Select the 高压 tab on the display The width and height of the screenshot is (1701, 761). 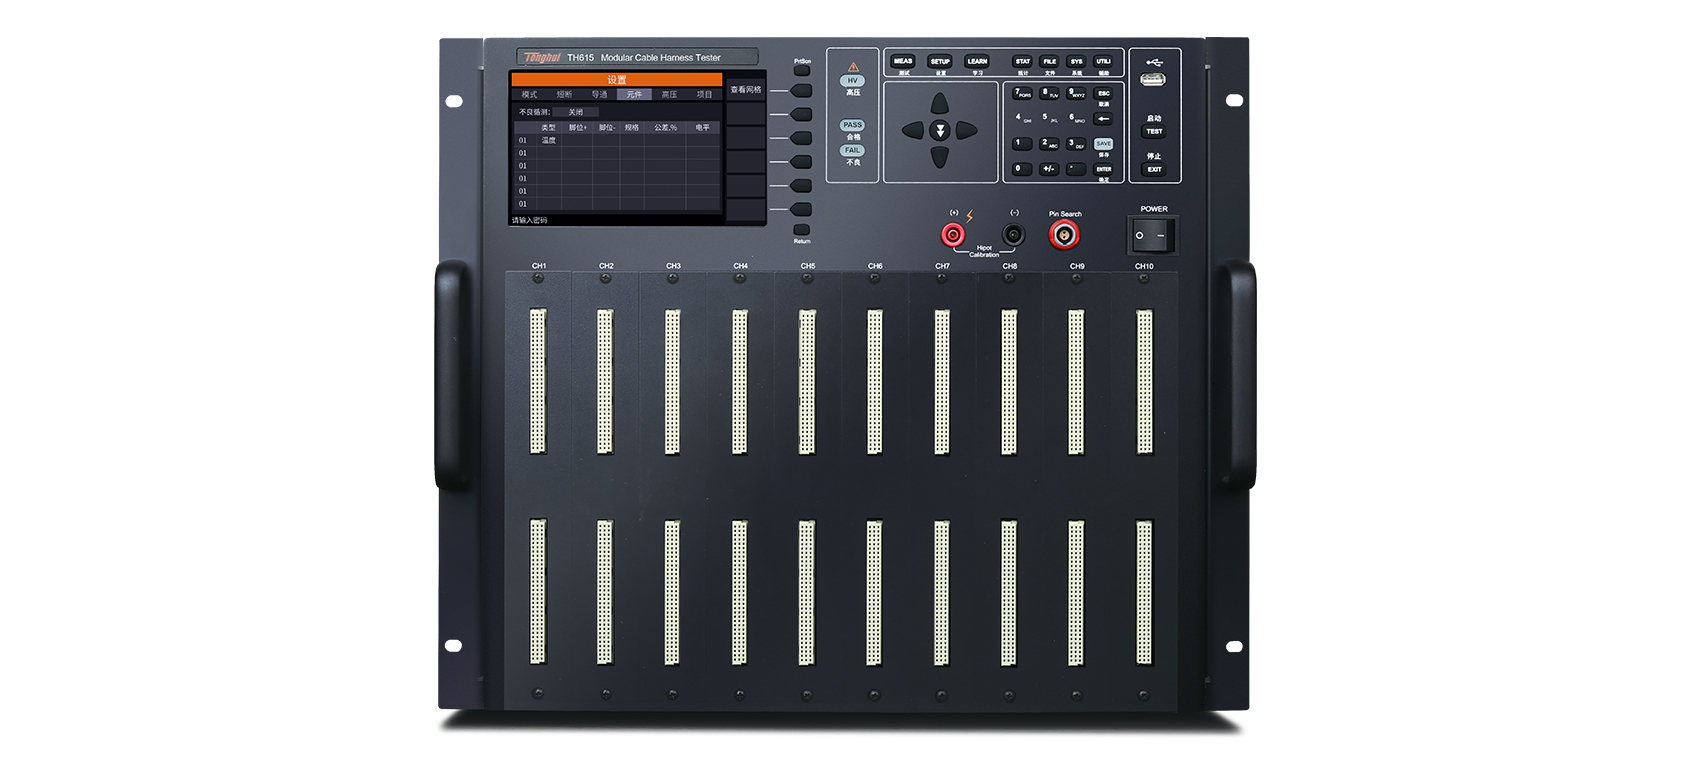(669, 95)
